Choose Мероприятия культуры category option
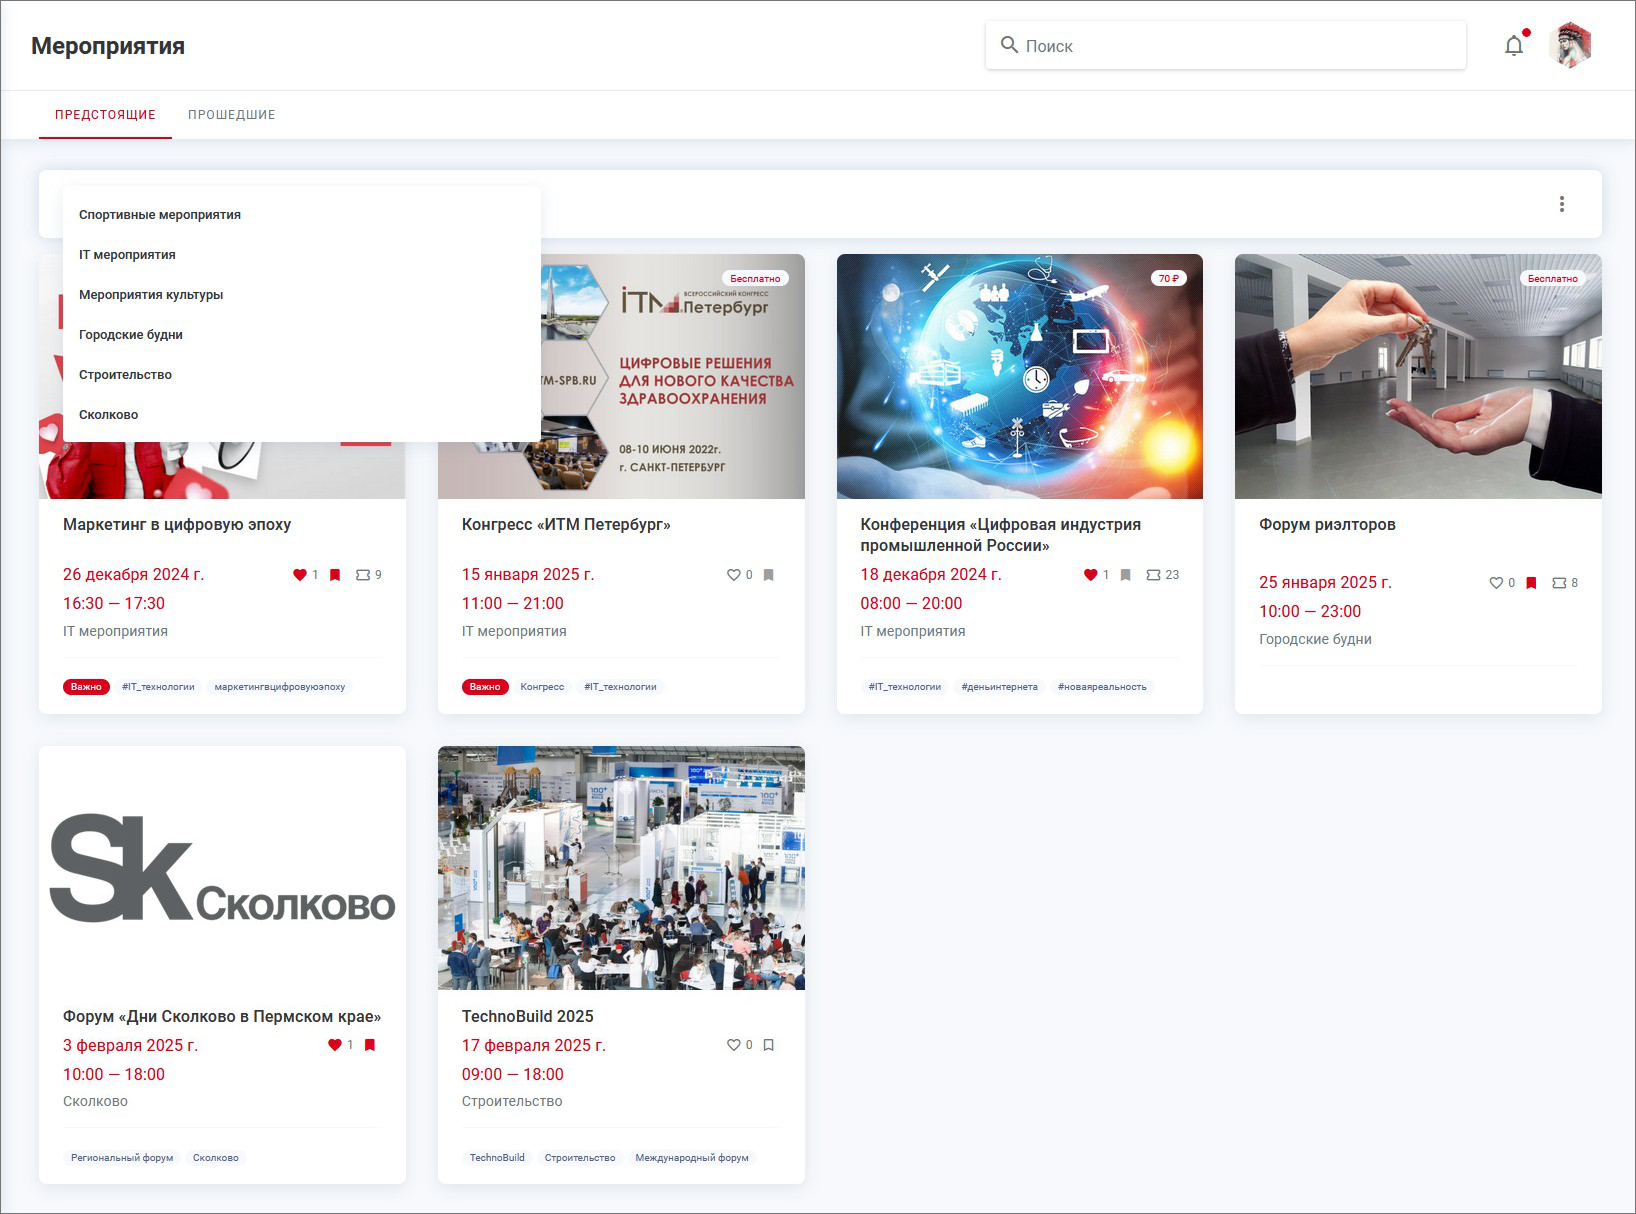The width and height of the screenshot is (1636, 1214). coord(151,295)
